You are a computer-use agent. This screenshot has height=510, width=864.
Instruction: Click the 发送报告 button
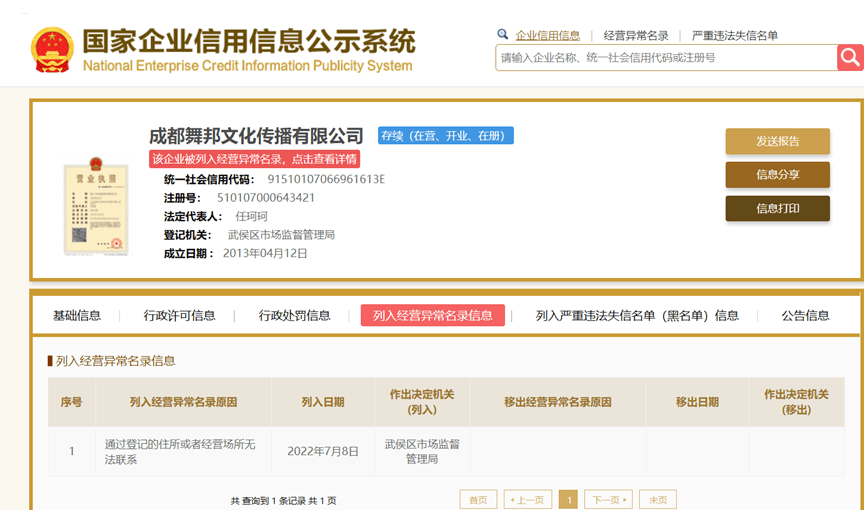(x=777, y=141)
